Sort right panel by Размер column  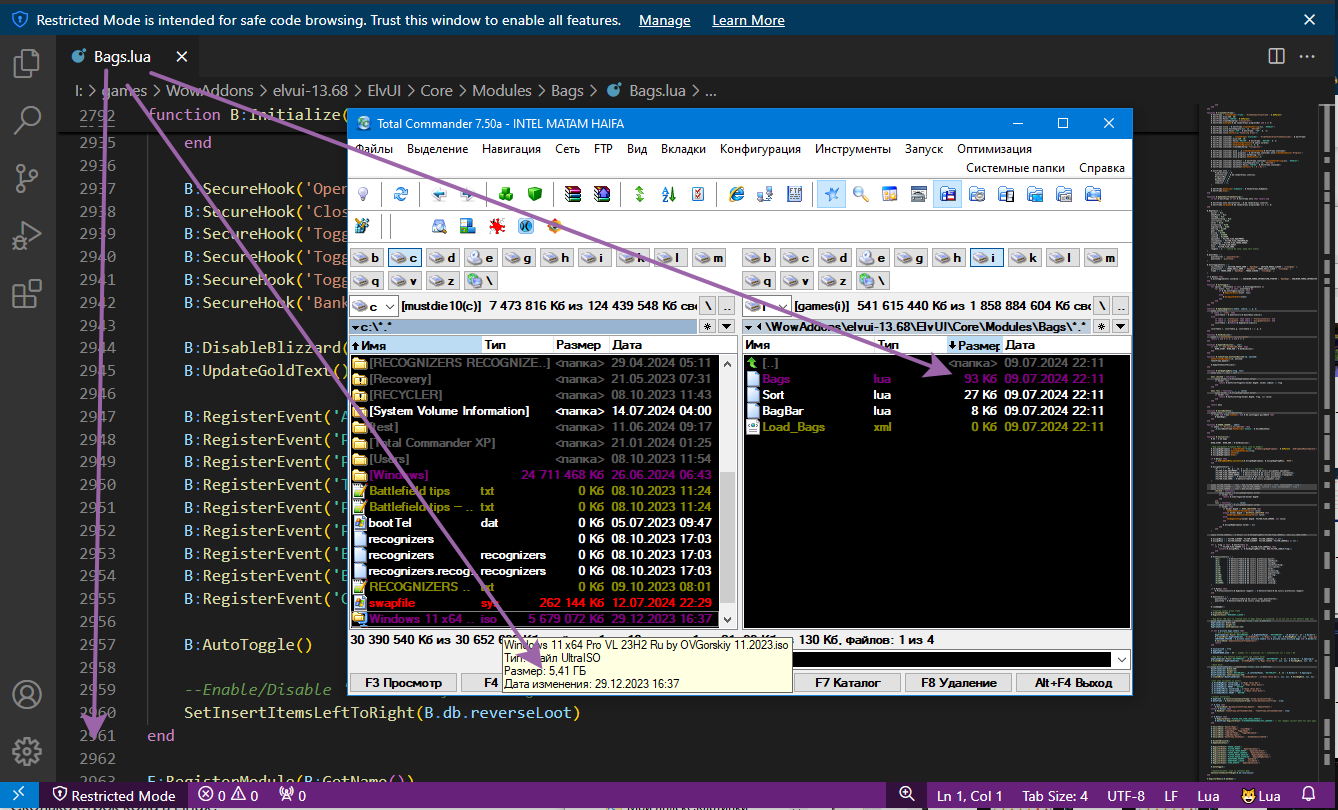tap(974, 344)
